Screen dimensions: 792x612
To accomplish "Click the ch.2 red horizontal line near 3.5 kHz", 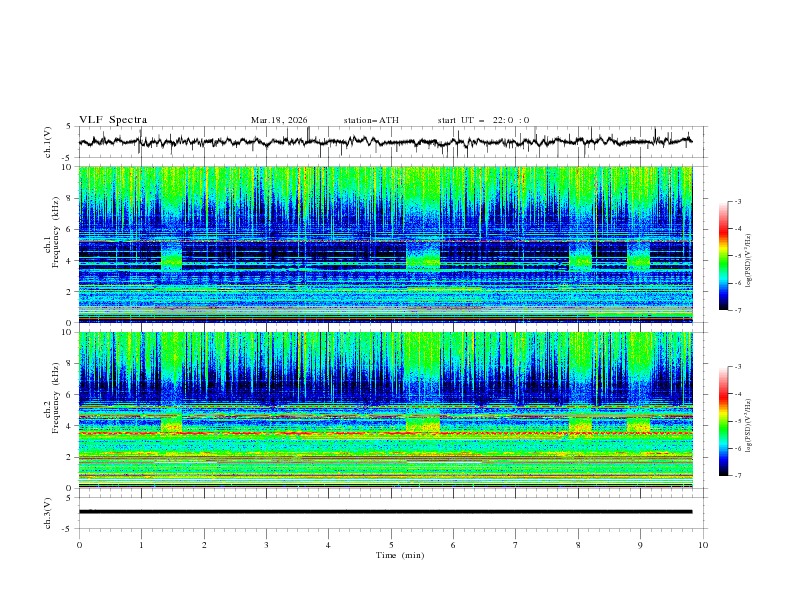I will pyautogui.click(x=385, y=434).
